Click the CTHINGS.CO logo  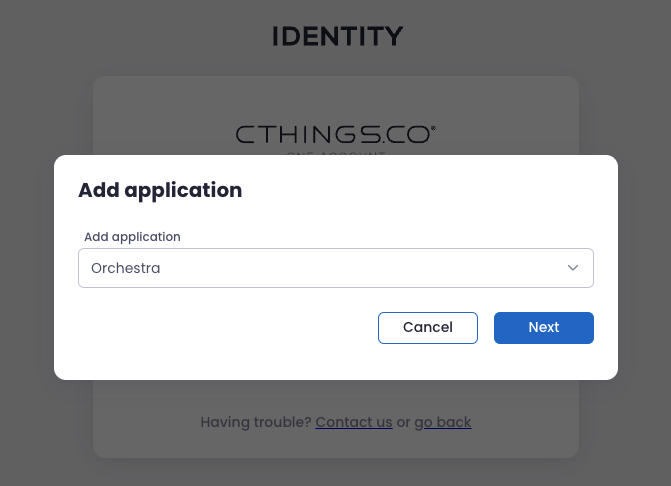coord(331,134)
